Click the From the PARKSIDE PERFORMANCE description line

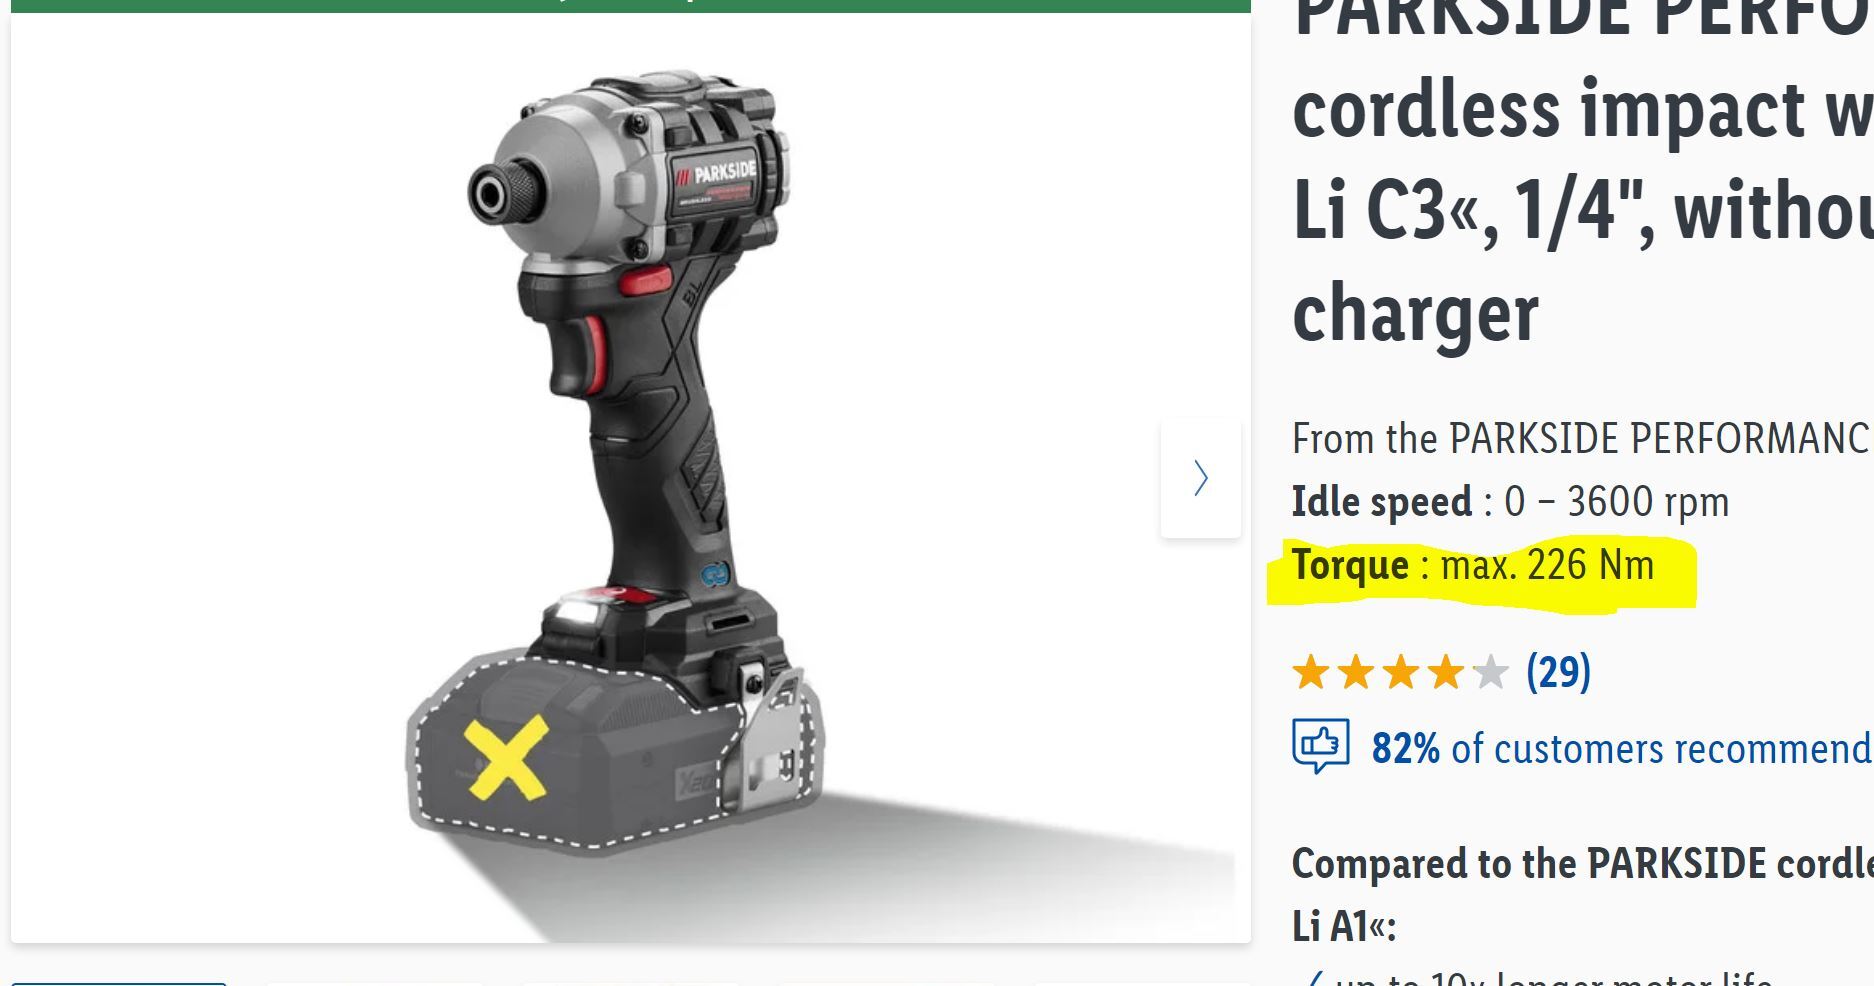1583,439
